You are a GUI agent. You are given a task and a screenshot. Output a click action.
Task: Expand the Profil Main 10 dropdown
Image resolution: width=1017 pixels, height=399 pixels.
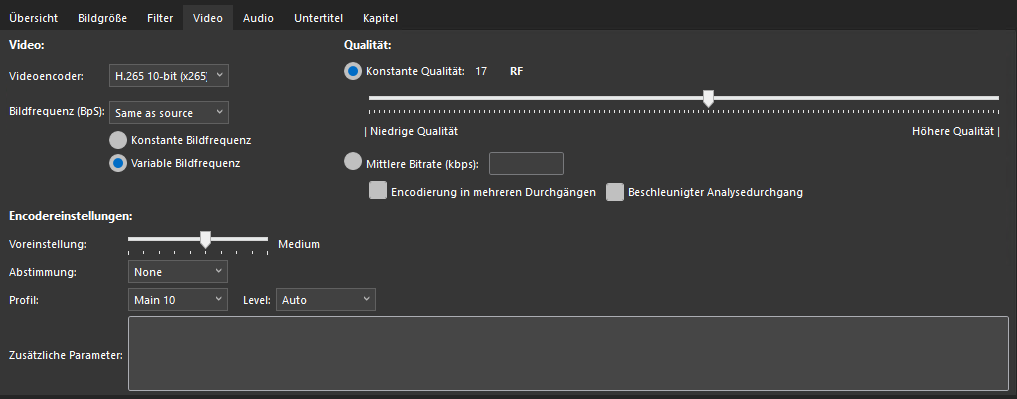(x=178, y=300)
